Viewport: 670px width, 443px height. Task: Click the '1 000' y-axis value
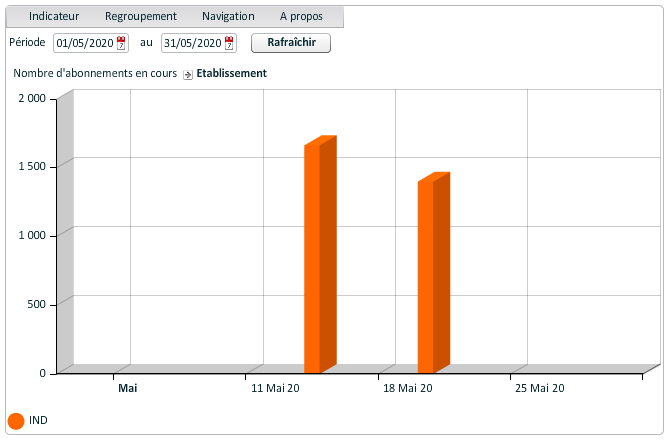click(x=32, y=235)
